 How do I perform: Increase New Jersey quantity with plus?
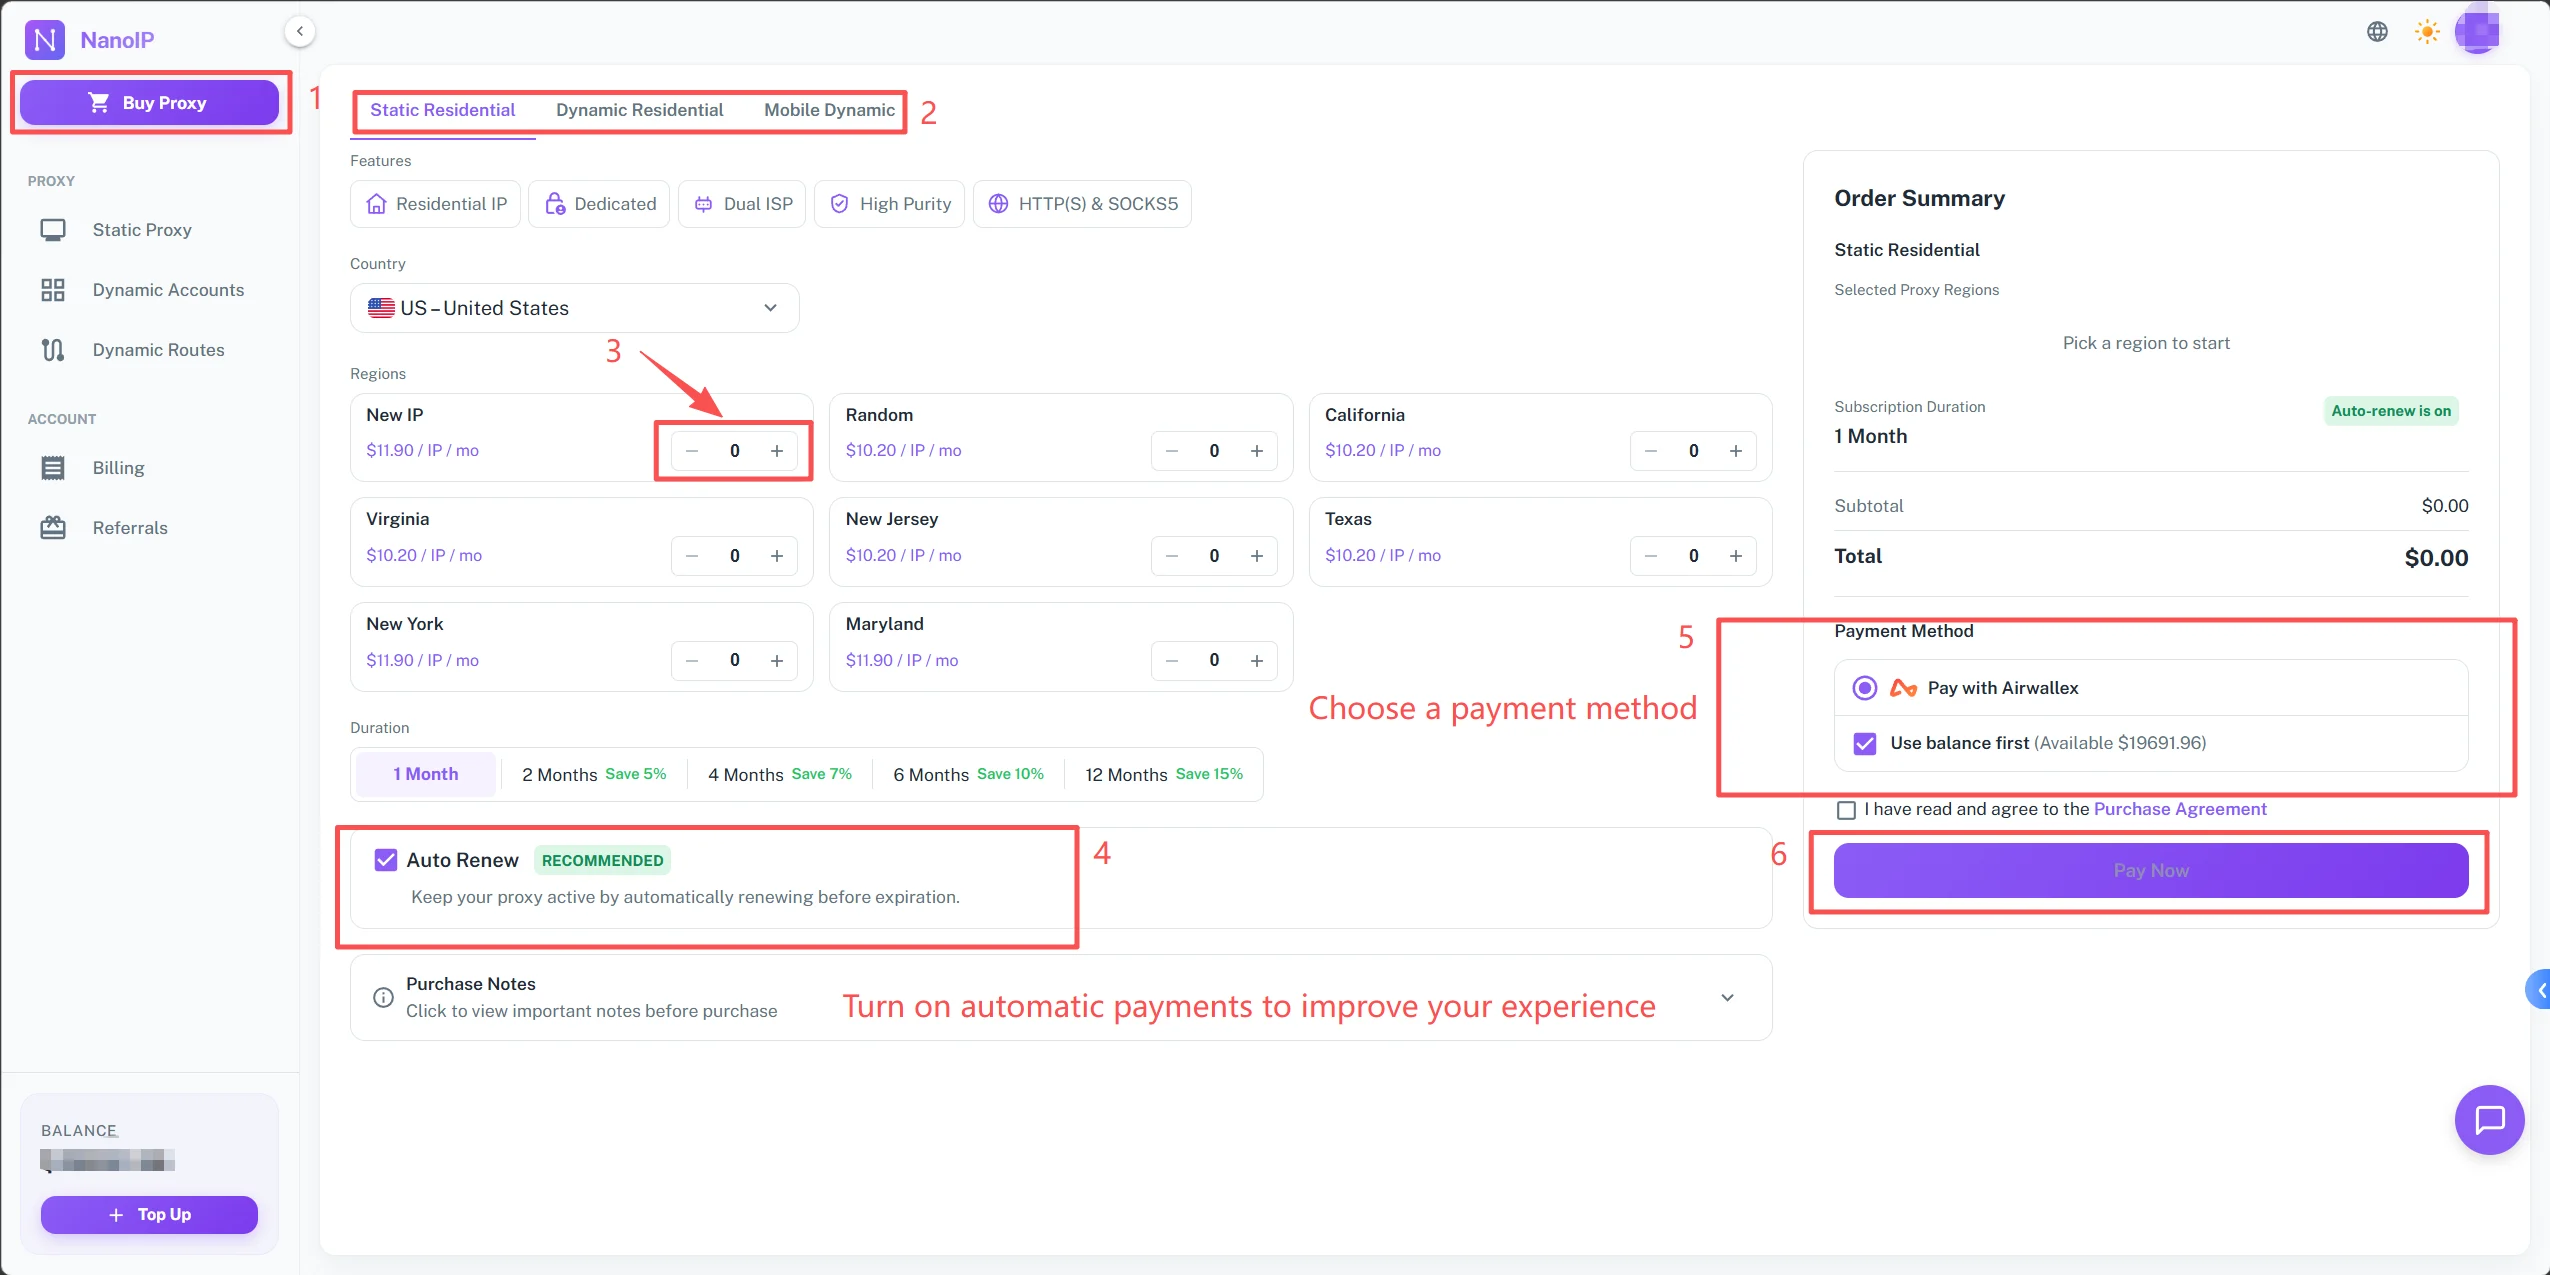click(x=1257, y=556)
